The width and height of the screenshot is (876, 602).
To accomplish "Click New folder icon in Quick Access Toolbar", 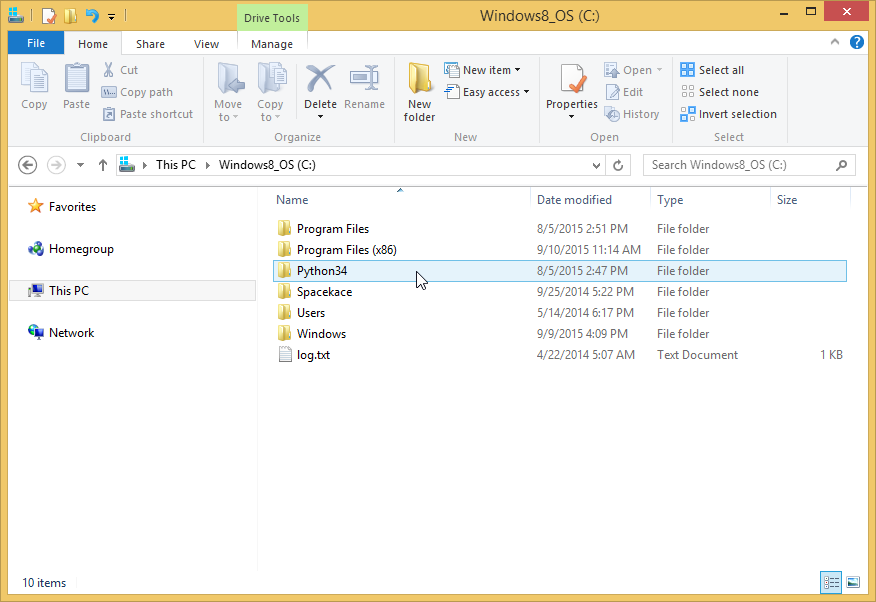I will tap(70, 16).
